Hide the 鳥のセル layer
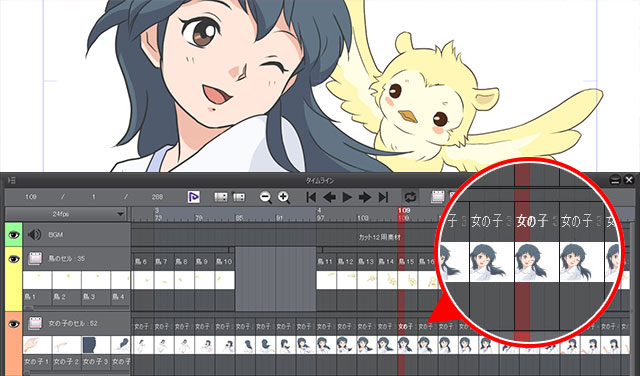This screenshot has width=640, height=376. pyautogui.click(x=13, y=259)
